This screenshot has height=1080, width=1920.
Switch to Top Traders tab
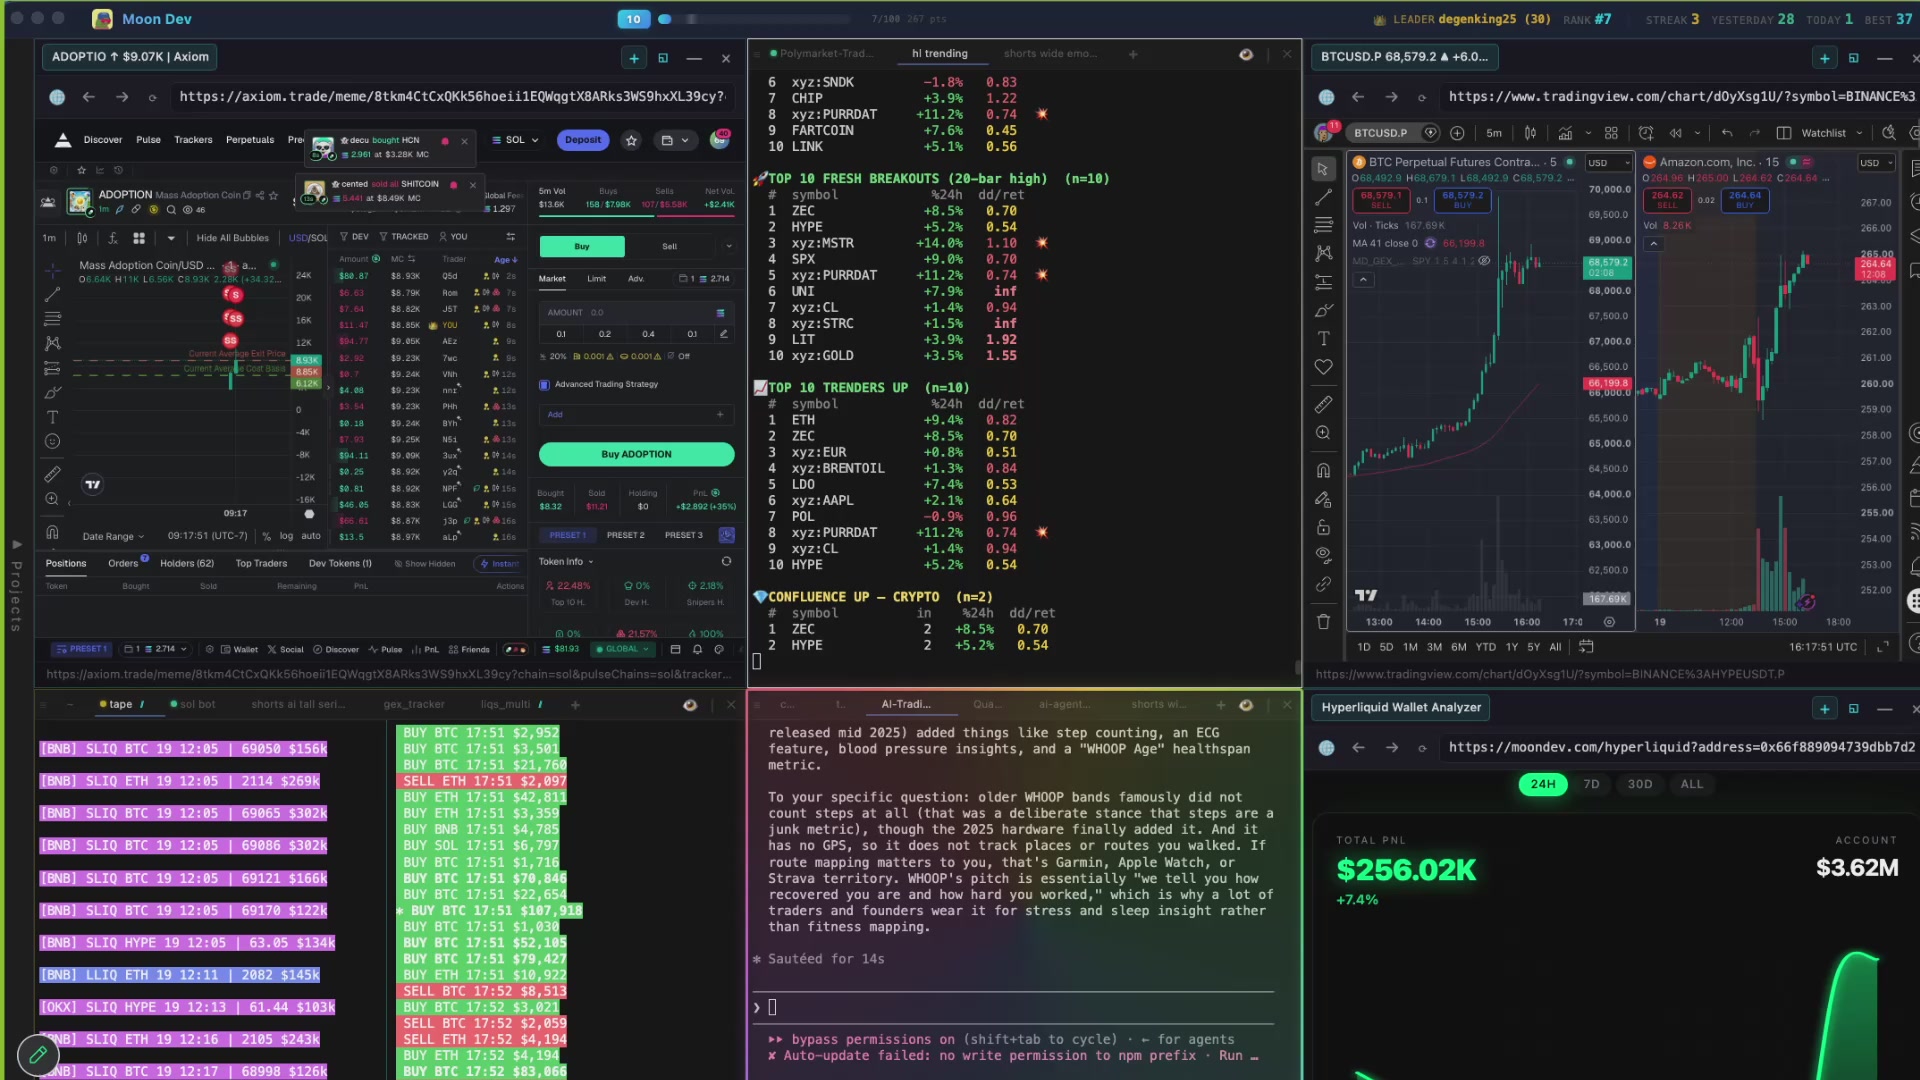coord(261,564)
